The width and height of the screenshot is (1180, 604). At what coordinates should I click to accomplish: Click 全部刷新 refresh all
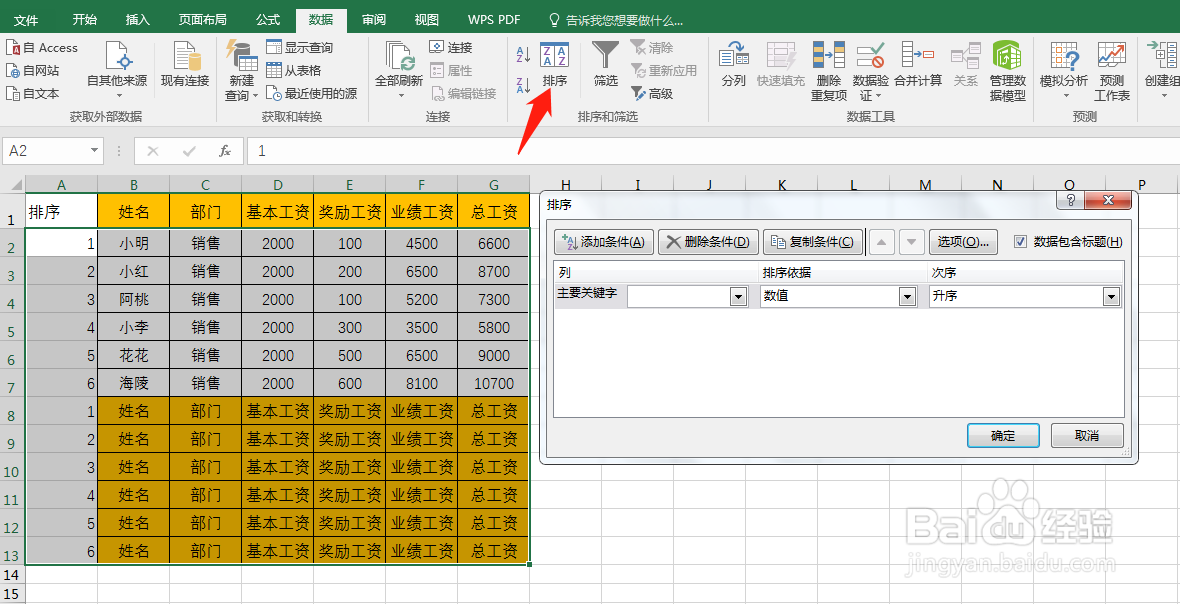pos(399,71)
